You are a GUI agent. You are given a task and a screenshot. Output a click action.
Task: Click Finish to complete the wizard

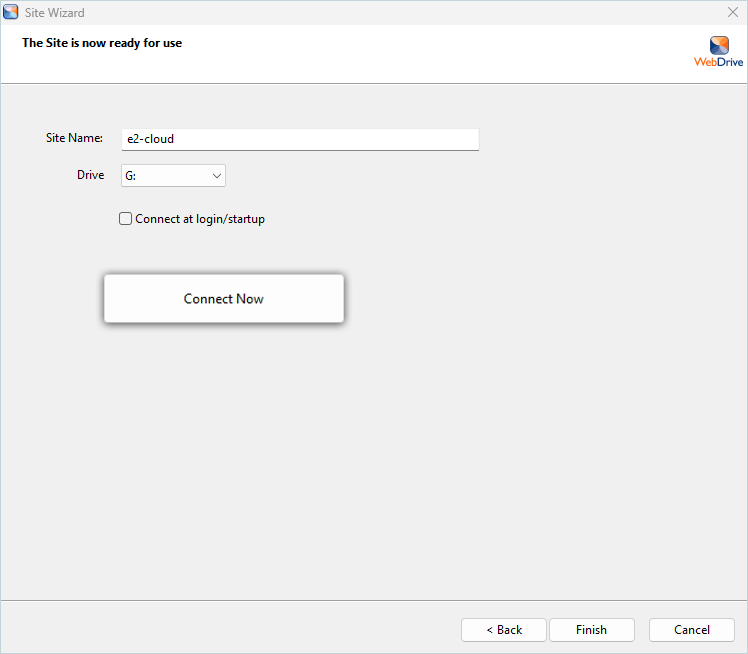[591, 630]
